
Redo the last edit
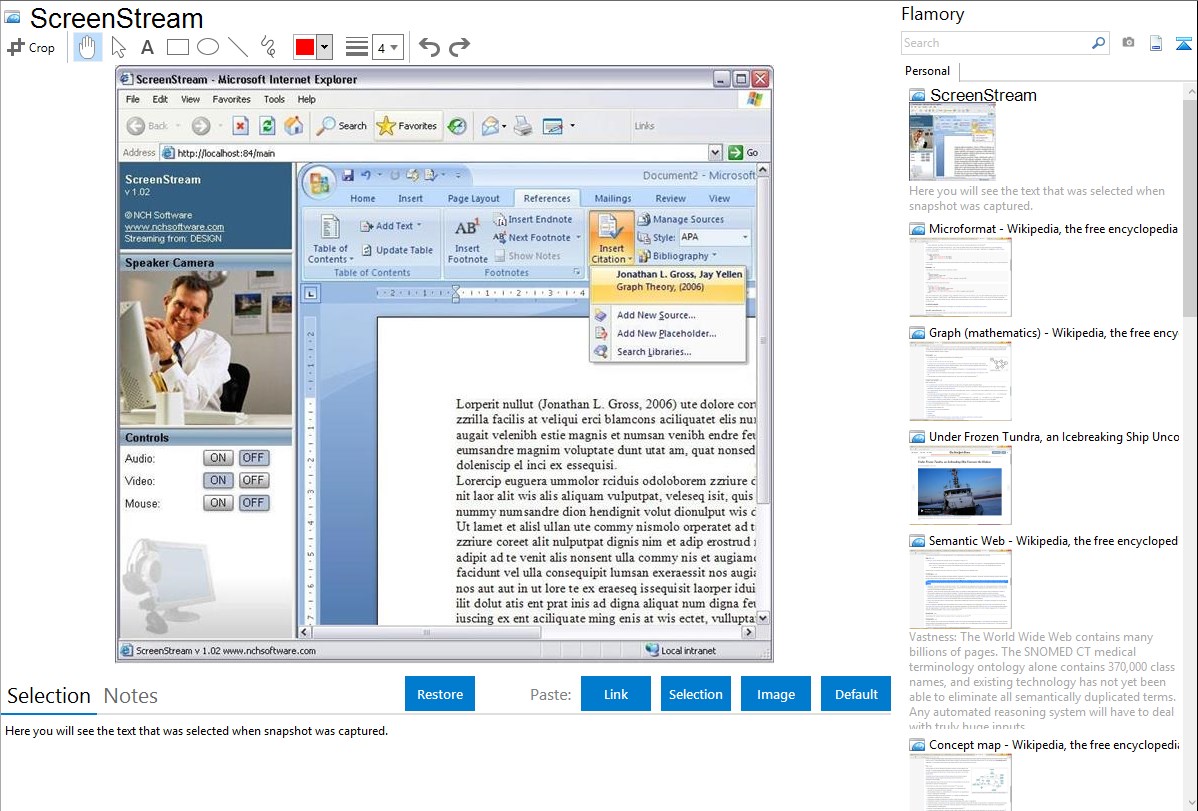coord(459,47)
